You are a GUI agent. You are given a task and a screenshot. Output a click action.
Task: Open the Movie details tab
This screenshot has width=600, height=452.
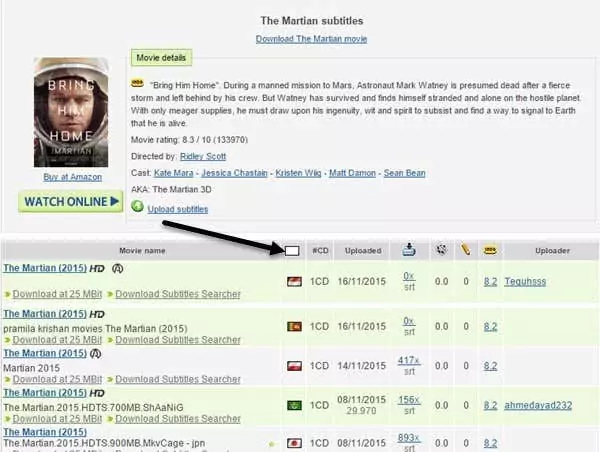160,59
